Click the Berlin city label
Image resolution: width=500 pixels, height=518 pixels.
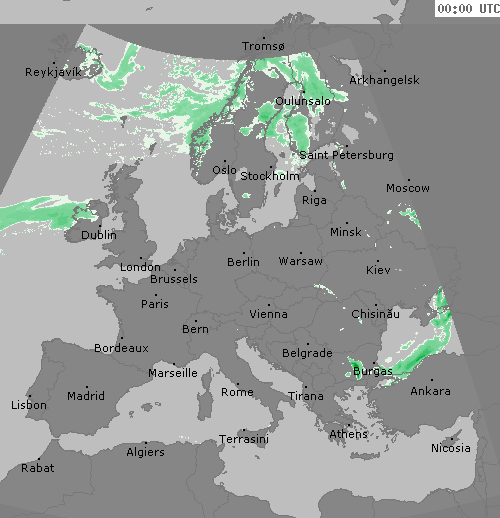pos(243,262)
